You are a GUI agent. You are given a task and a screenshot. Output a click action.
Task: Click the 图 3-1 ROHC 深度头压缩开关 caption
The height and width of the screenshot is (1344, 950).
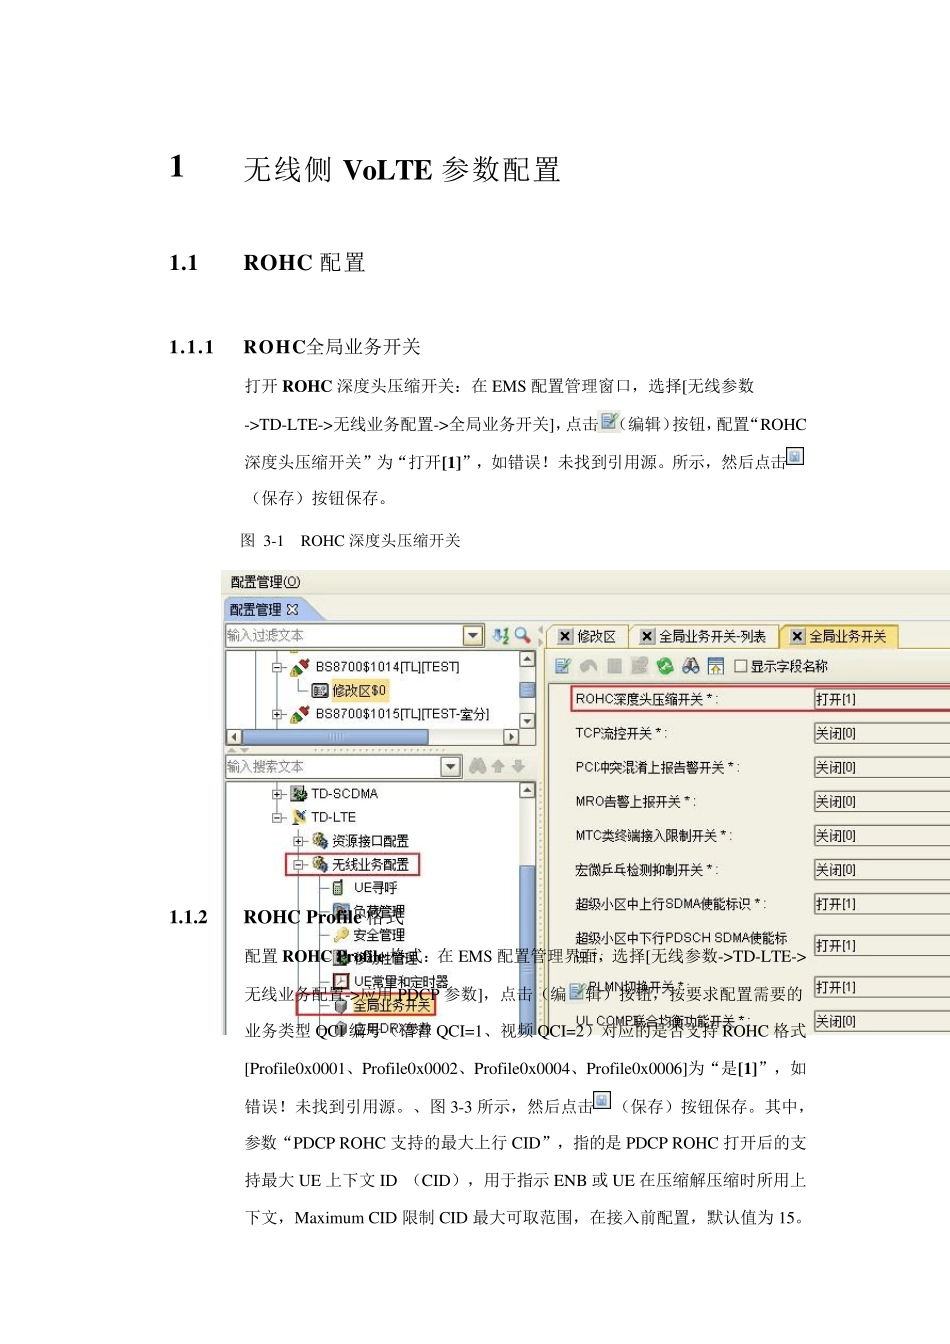tap(351, 540)
